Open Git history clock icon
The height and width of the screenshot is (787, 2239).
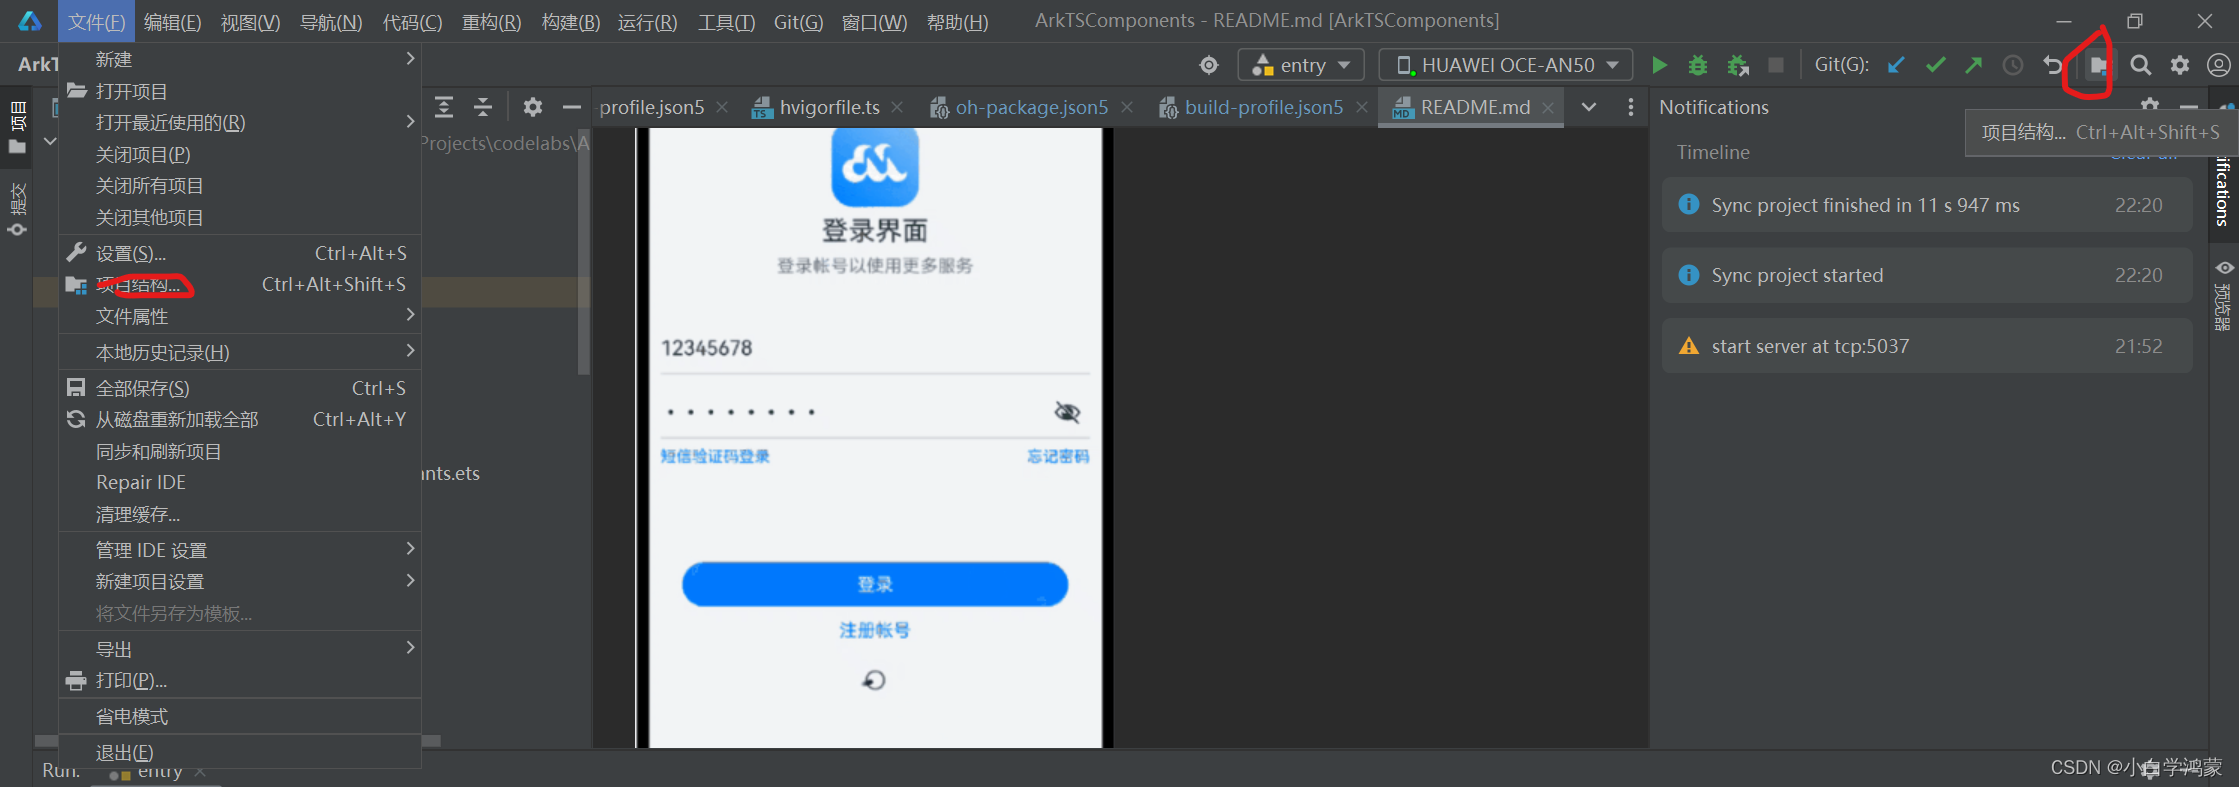[2013, 65]
